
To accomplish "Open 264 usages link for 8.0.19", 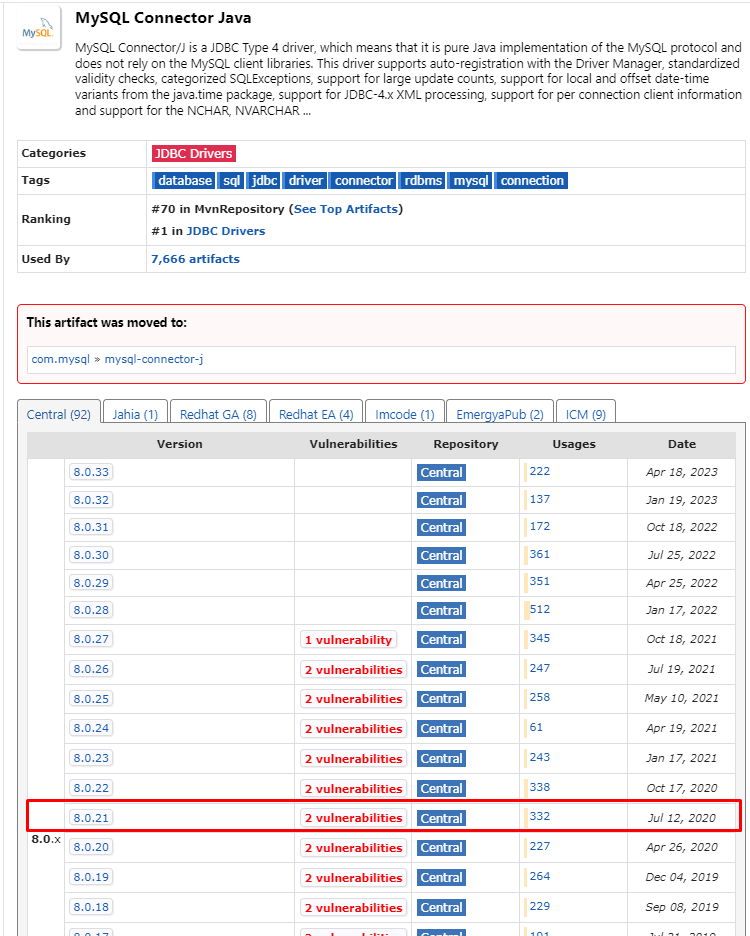I will (x=540, y=876).
